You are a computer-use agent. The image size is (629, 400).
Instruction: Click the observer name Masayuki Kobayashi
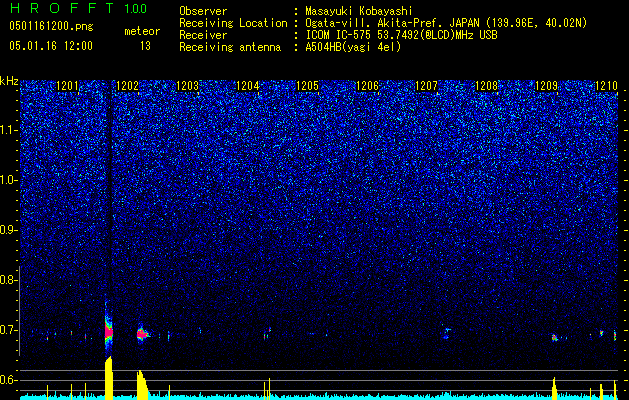click(359, 11)
